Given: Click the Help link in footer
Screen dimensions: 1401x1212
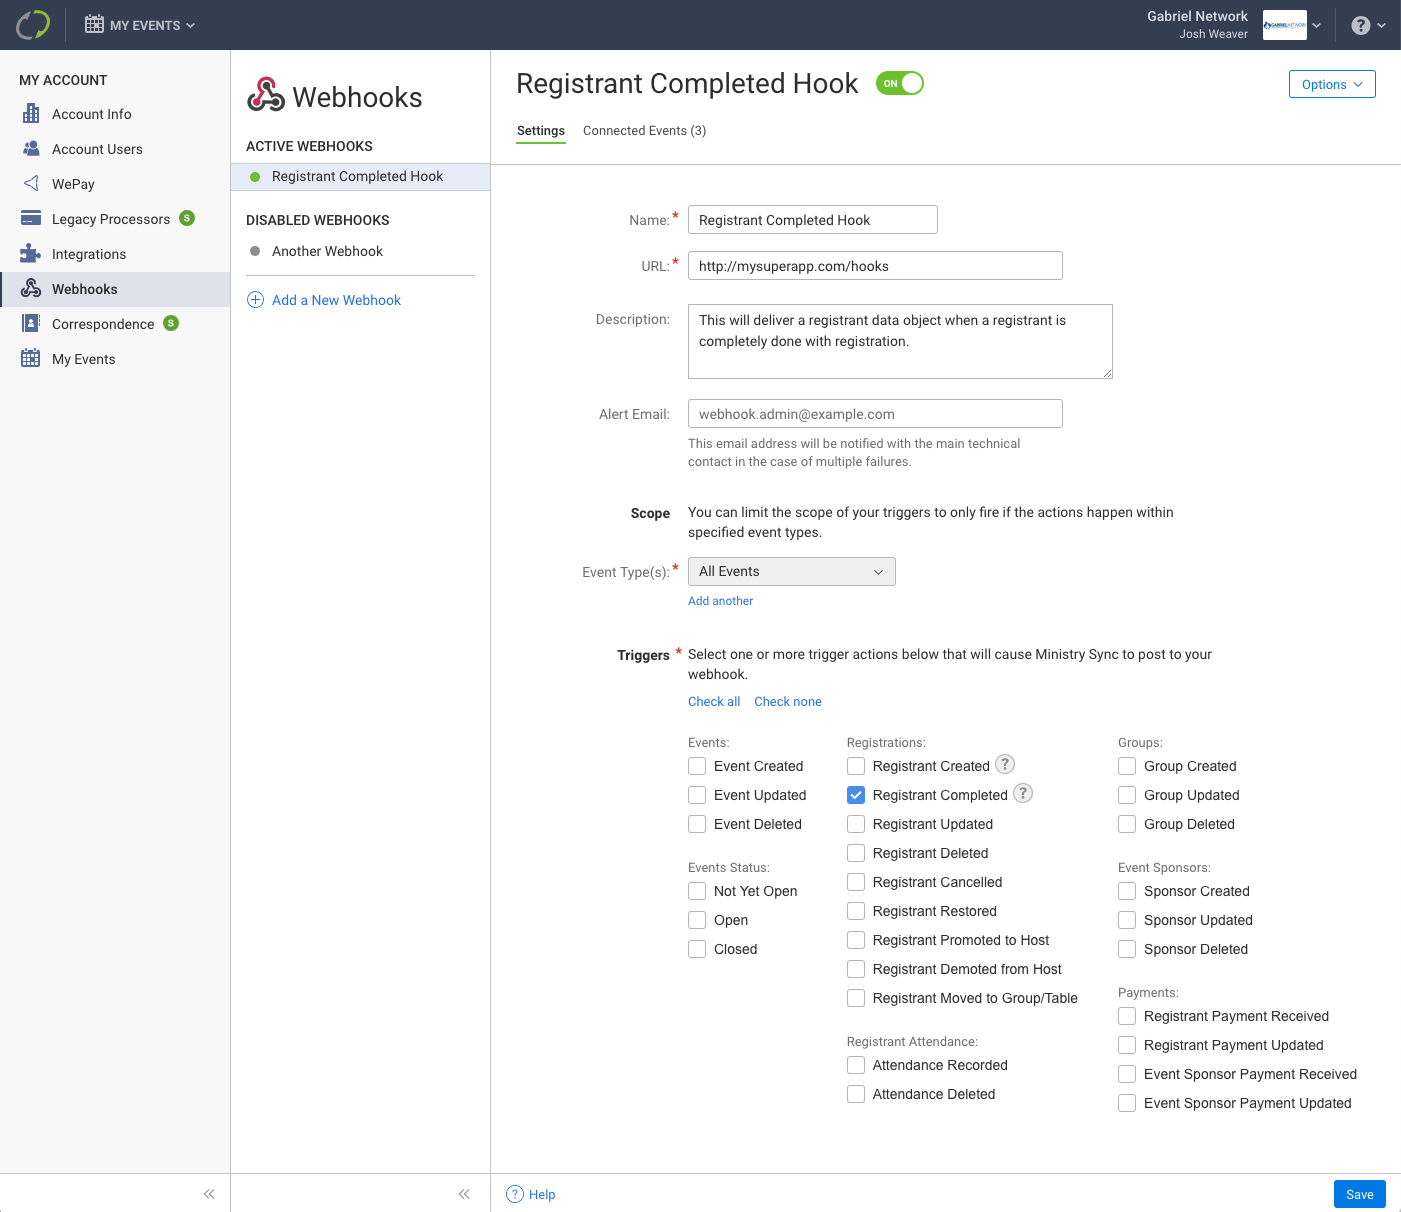Looking at the screenshot, I should [x=542, y=1195].
